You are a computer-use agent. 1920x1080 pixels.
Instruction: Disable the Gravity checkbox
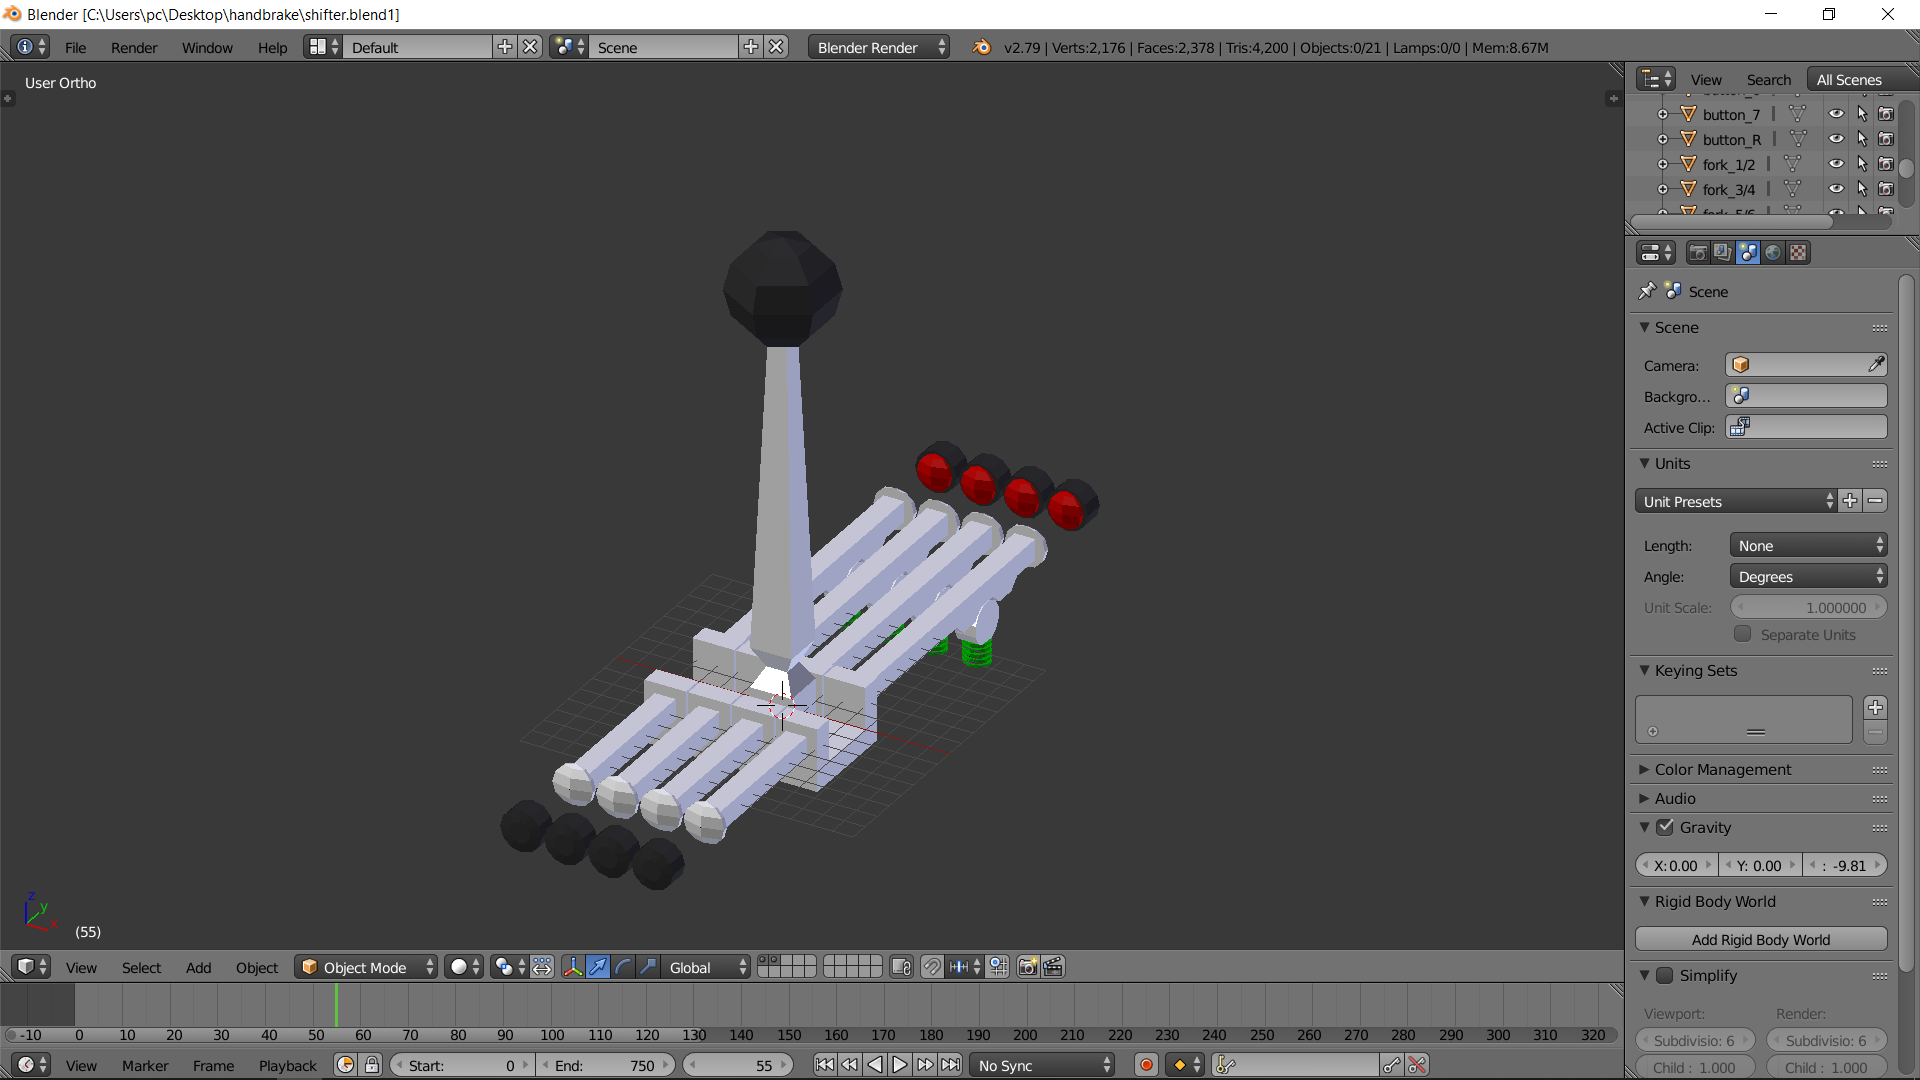click(x=1665, y=828)
